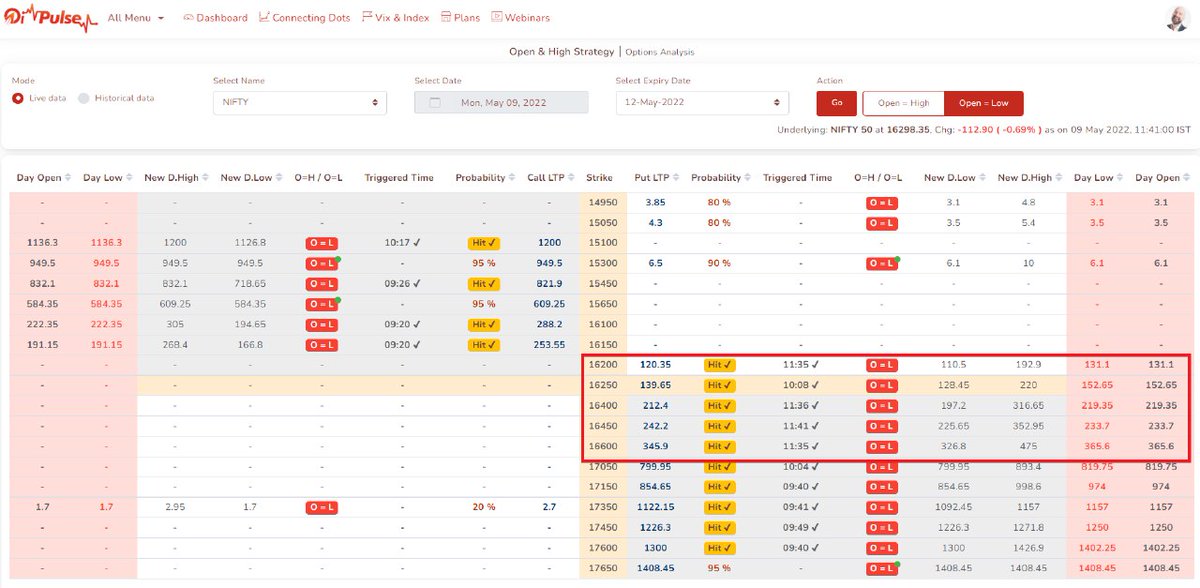Sort by left O=H / O=L column
Viewport: 1200px width, 588px height.
click(319, 177)
